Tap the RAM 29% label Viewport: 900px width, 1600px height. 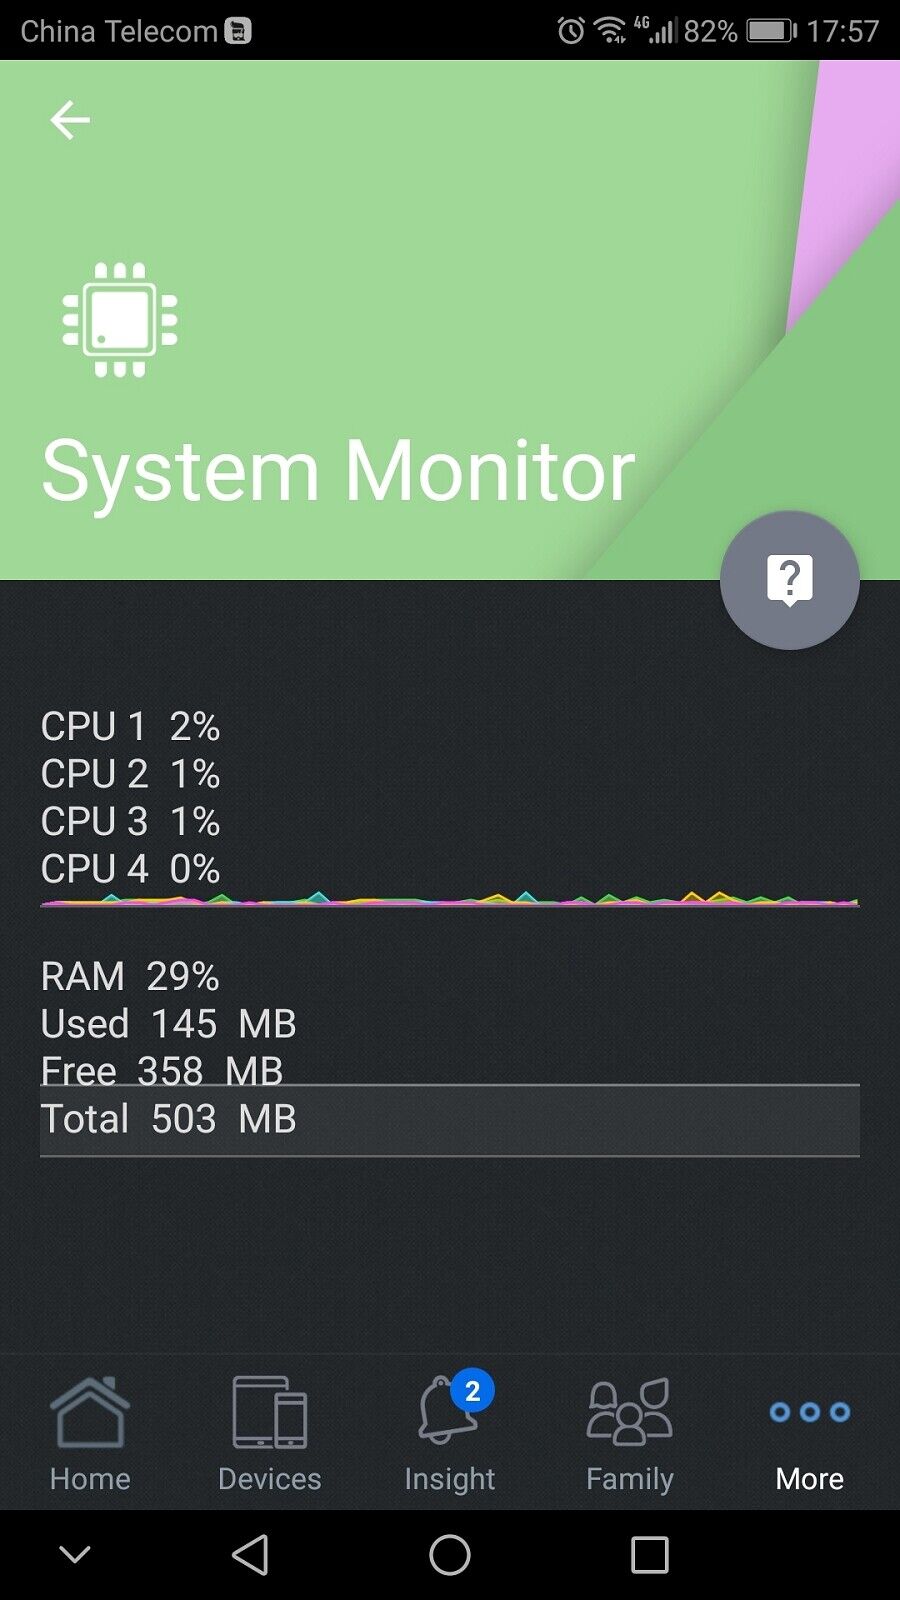[x=130, y=976]
